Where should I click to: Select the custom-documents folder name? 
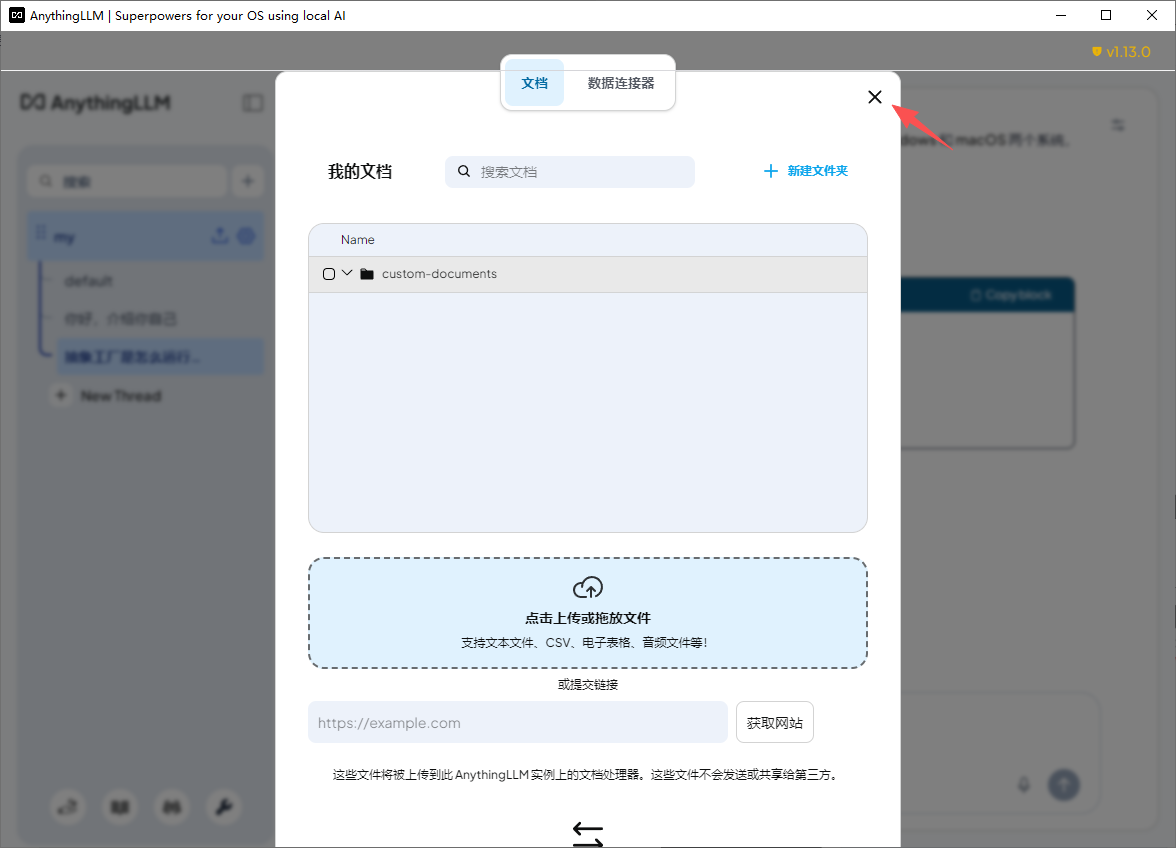[439, 274]
